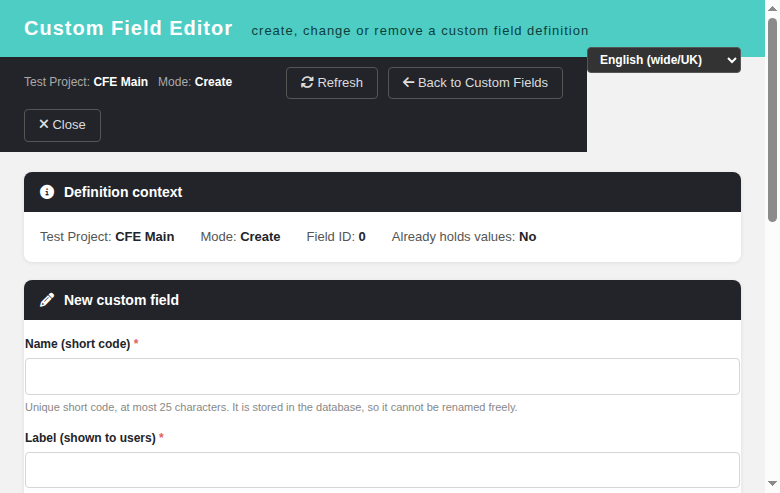Click 'Test Project: CFE Main' in the top bar
The height and width of the screenshot is (493, 780).
86,82
